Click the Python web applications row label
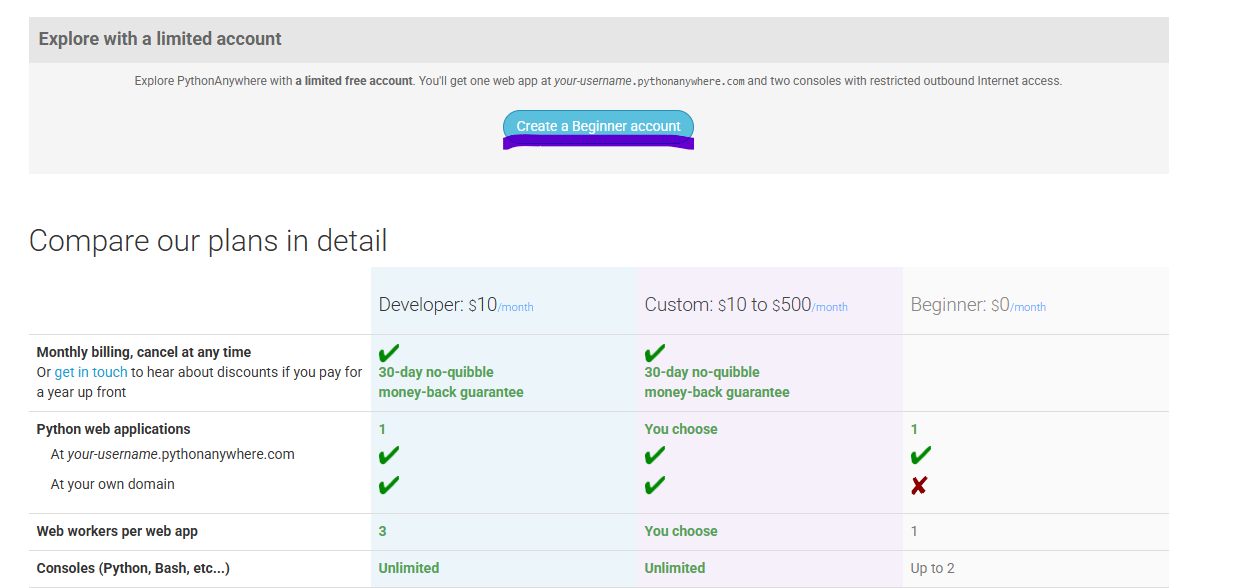 click(x=113, y=429)
